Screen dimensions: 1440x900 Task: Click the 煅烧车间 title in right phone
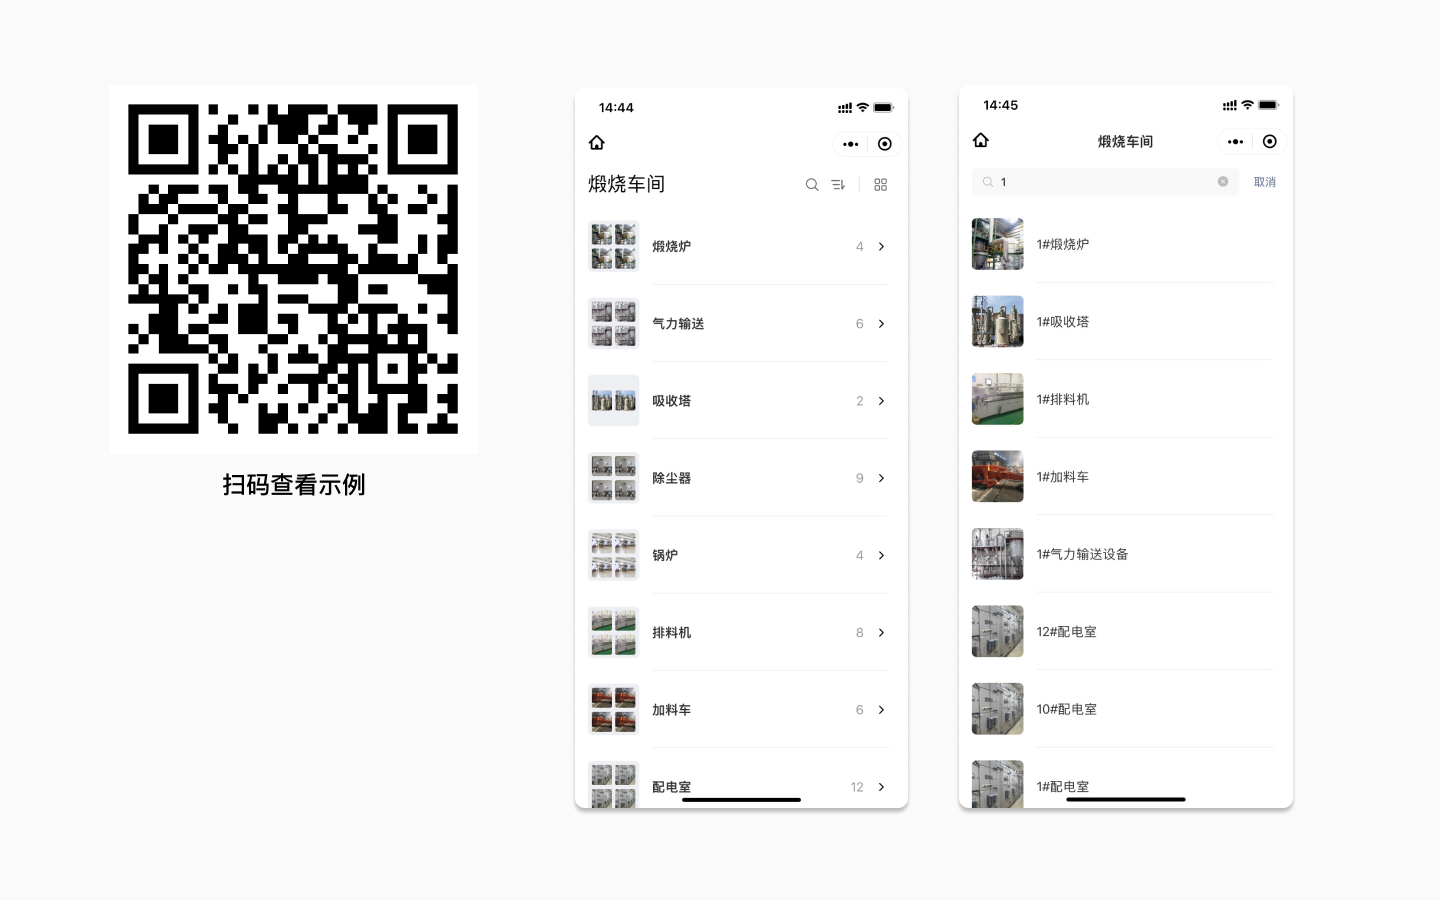[1125, 142]
